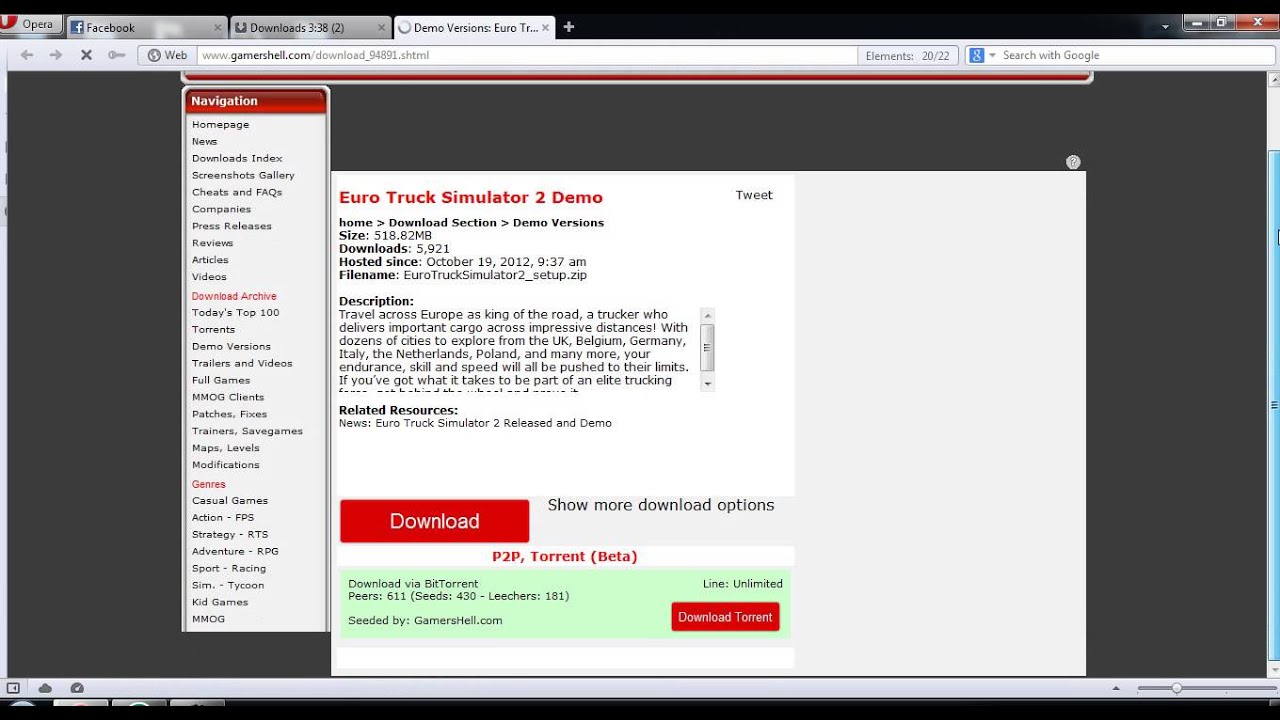
Task: Stop page loading with X icon
Action: point(86,55)
